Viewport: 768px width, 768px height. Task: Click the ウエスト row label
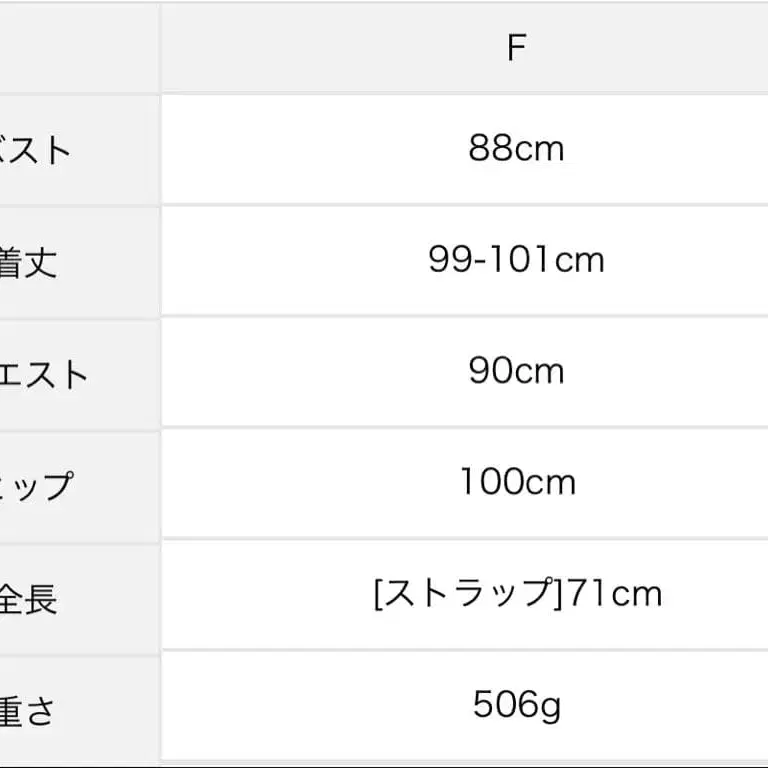(x=44, y=375)
